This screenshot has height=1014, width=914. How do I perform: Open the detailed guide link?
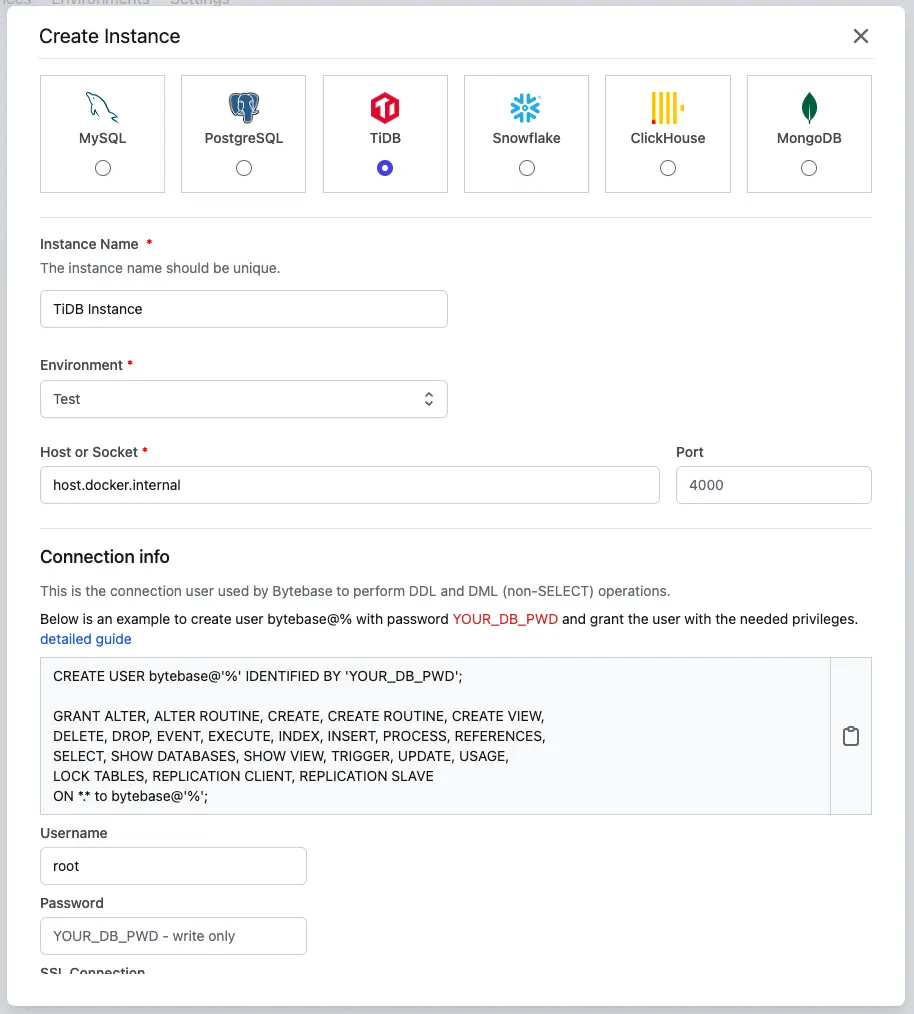point(85,639)
